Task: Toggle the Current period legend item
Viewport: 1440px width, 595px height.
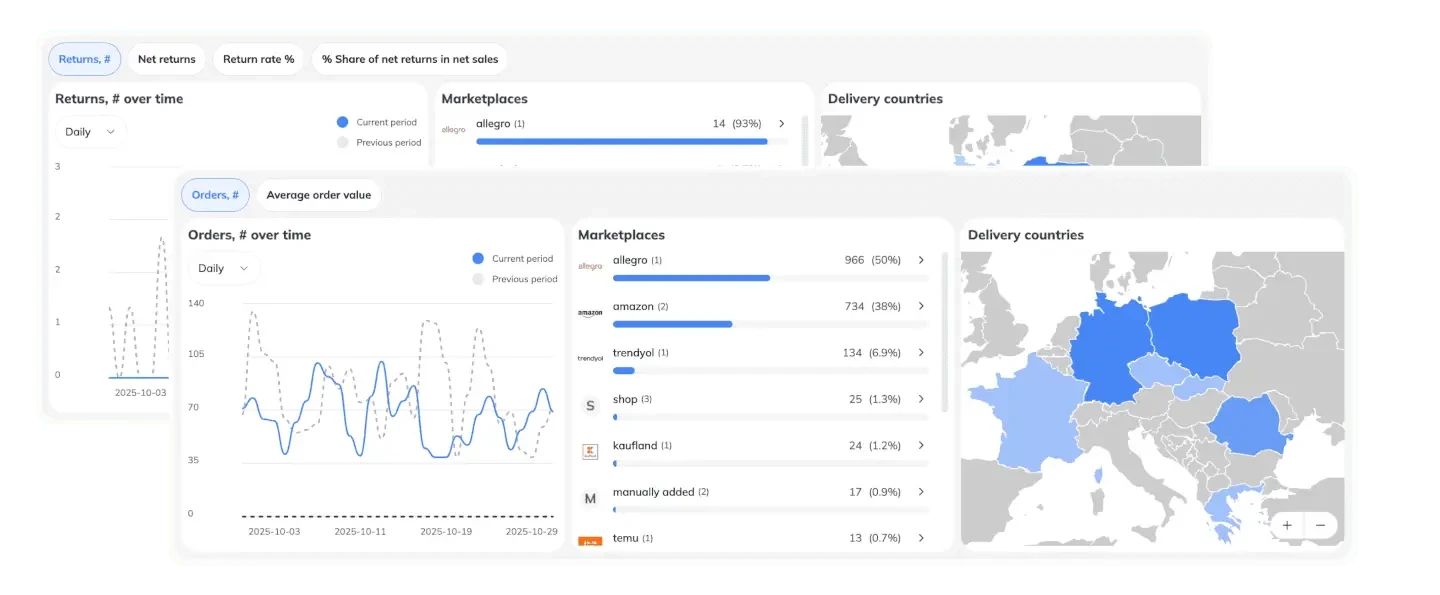Action: [x=513, y=258]
